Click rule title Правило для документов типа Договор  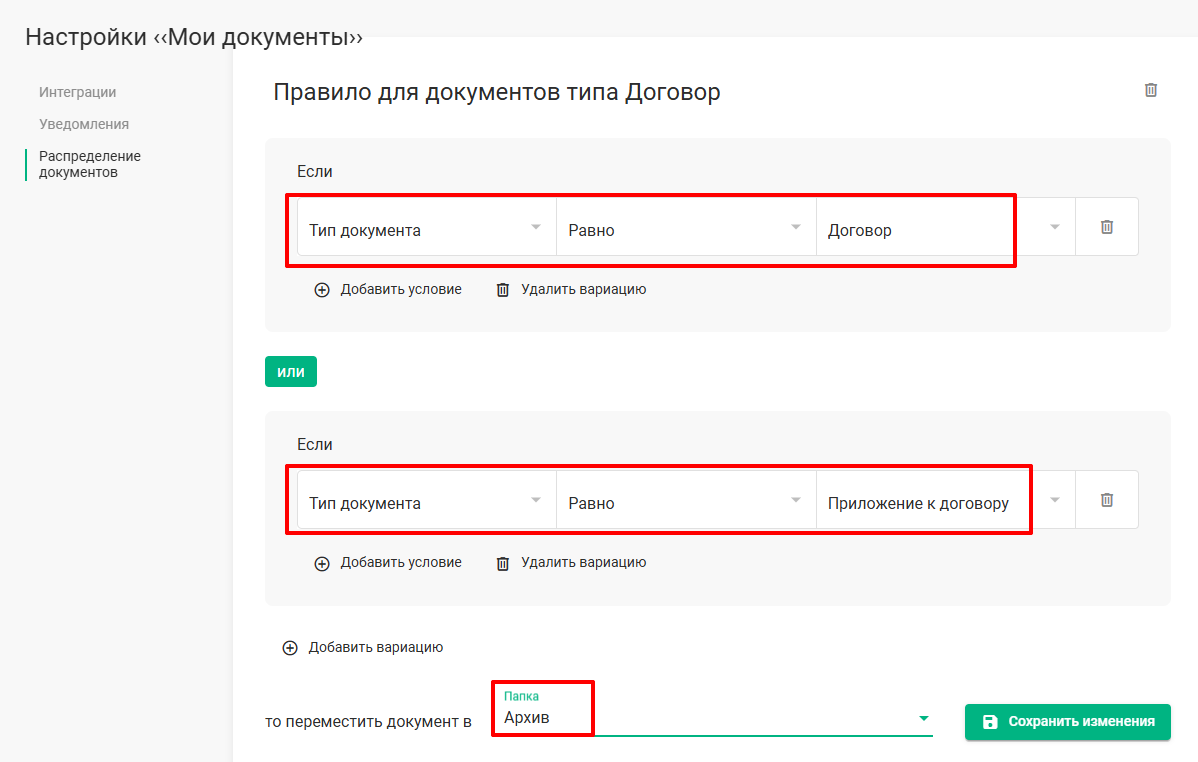pyautogui.click(x=497, y=92)
